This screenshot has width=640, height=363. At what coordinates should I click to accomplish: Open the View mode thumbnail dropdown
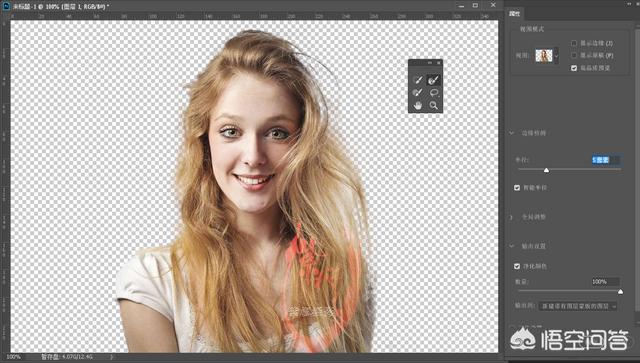point(556,55)
